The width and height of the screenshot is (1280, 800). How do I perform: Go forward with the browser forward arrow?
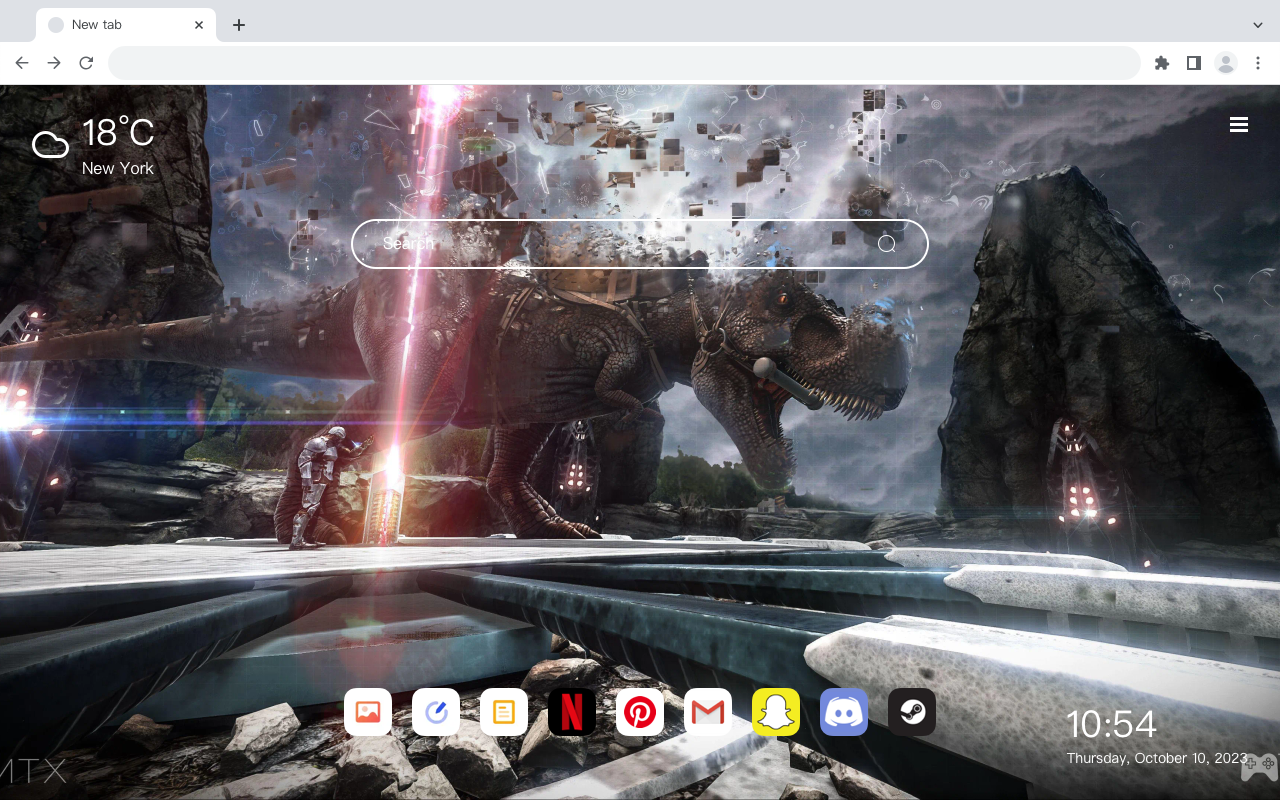point(54,63)
